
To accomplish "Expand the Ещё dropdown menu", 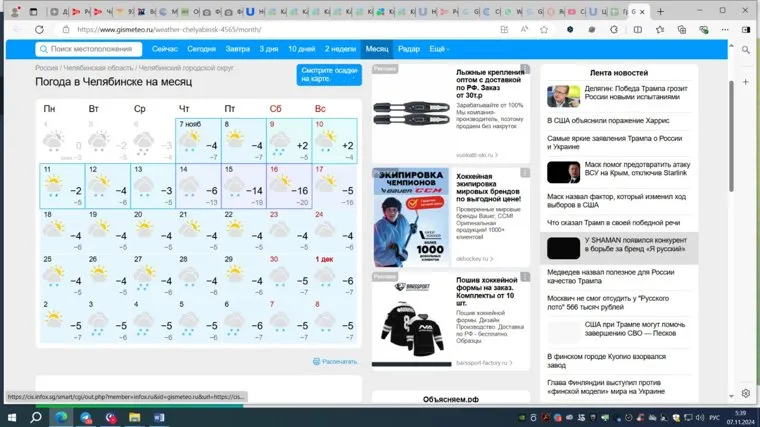I will (x=438, y=49).
